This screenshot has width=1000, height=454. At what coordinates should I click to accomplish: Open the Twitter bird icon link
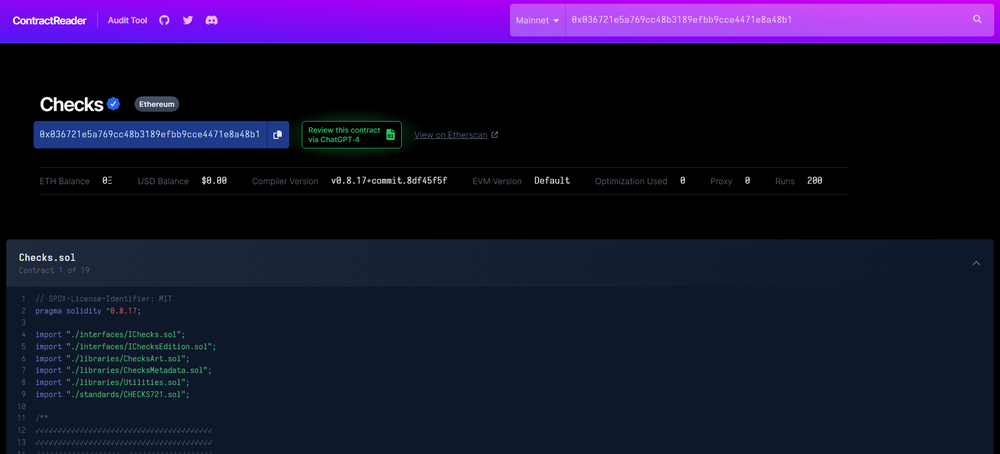point(188,20)
